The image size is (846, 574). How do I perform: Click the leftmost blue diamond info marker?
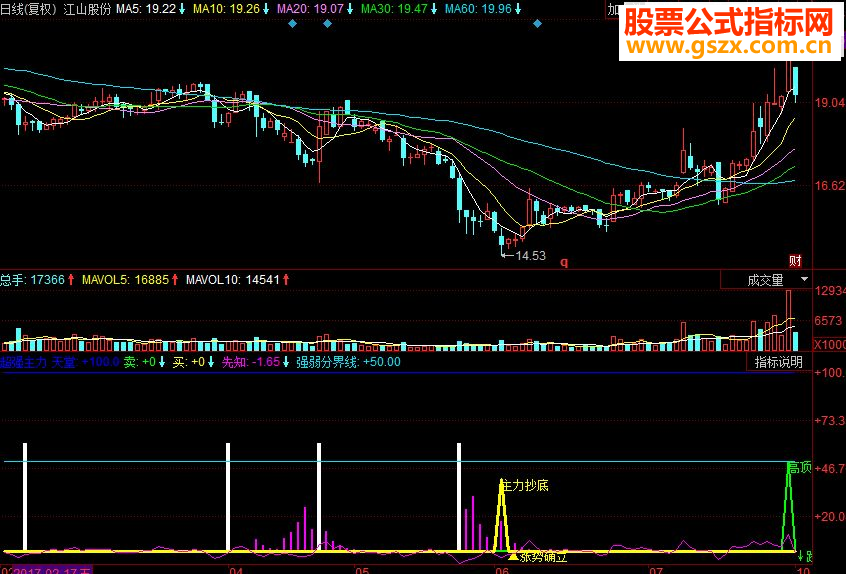click(292, 24)
